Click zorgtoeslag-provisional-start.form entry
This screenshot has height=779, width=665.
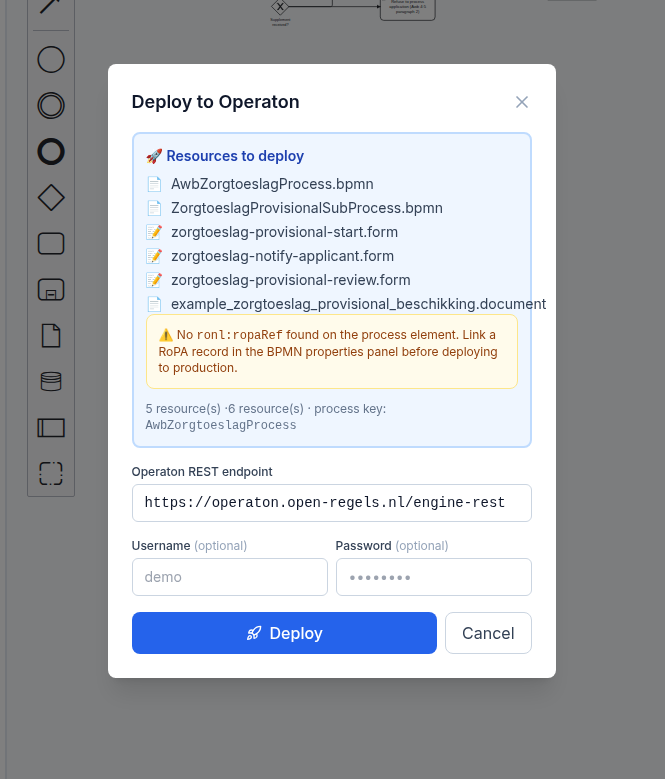[284, 232]
